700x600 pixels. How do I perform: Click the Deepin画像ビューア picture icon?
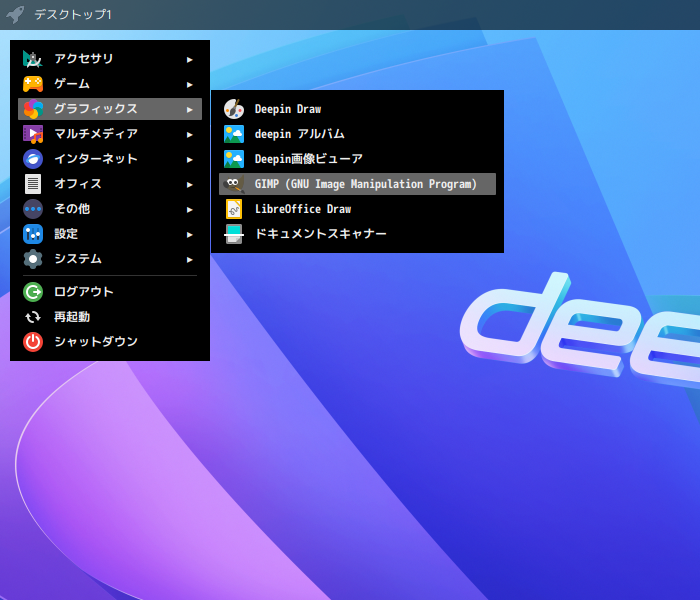[x=234, y=159]
